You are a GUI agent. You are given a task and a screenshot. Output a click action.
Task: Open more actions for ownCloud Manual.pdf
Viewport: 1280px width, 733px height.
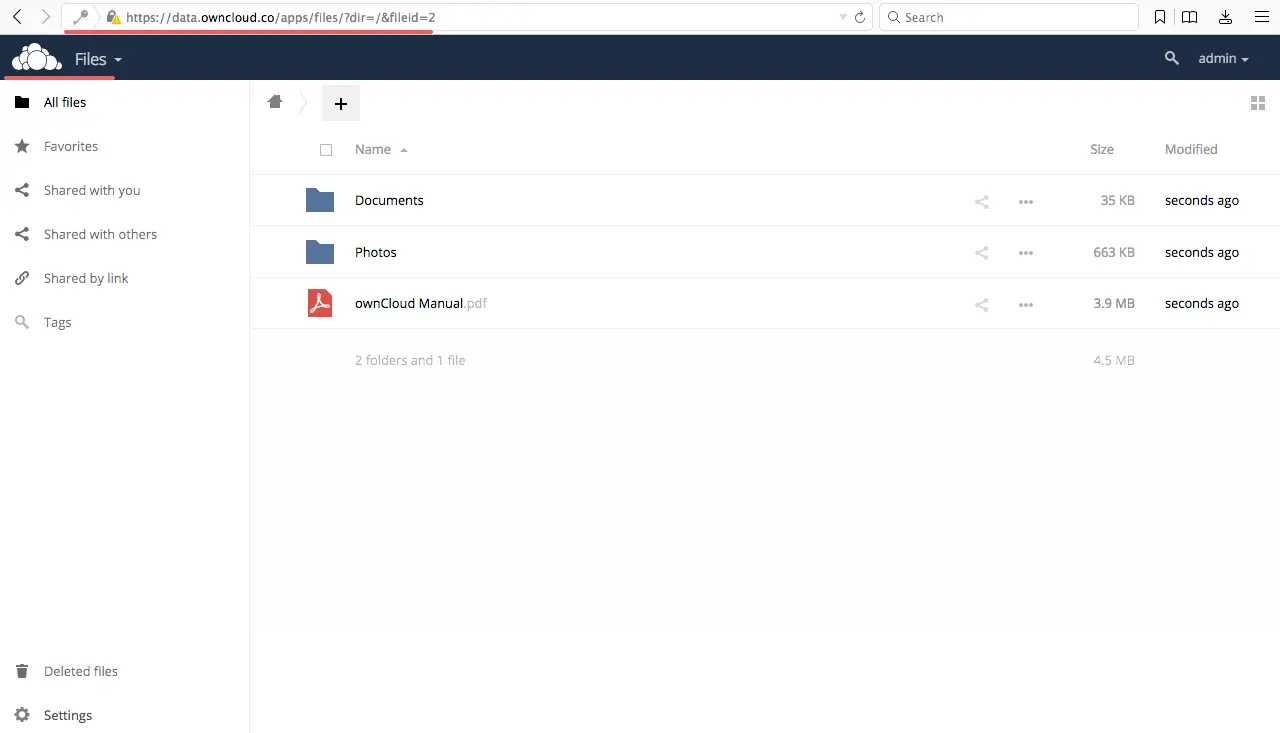click(x=1026, y=304)
